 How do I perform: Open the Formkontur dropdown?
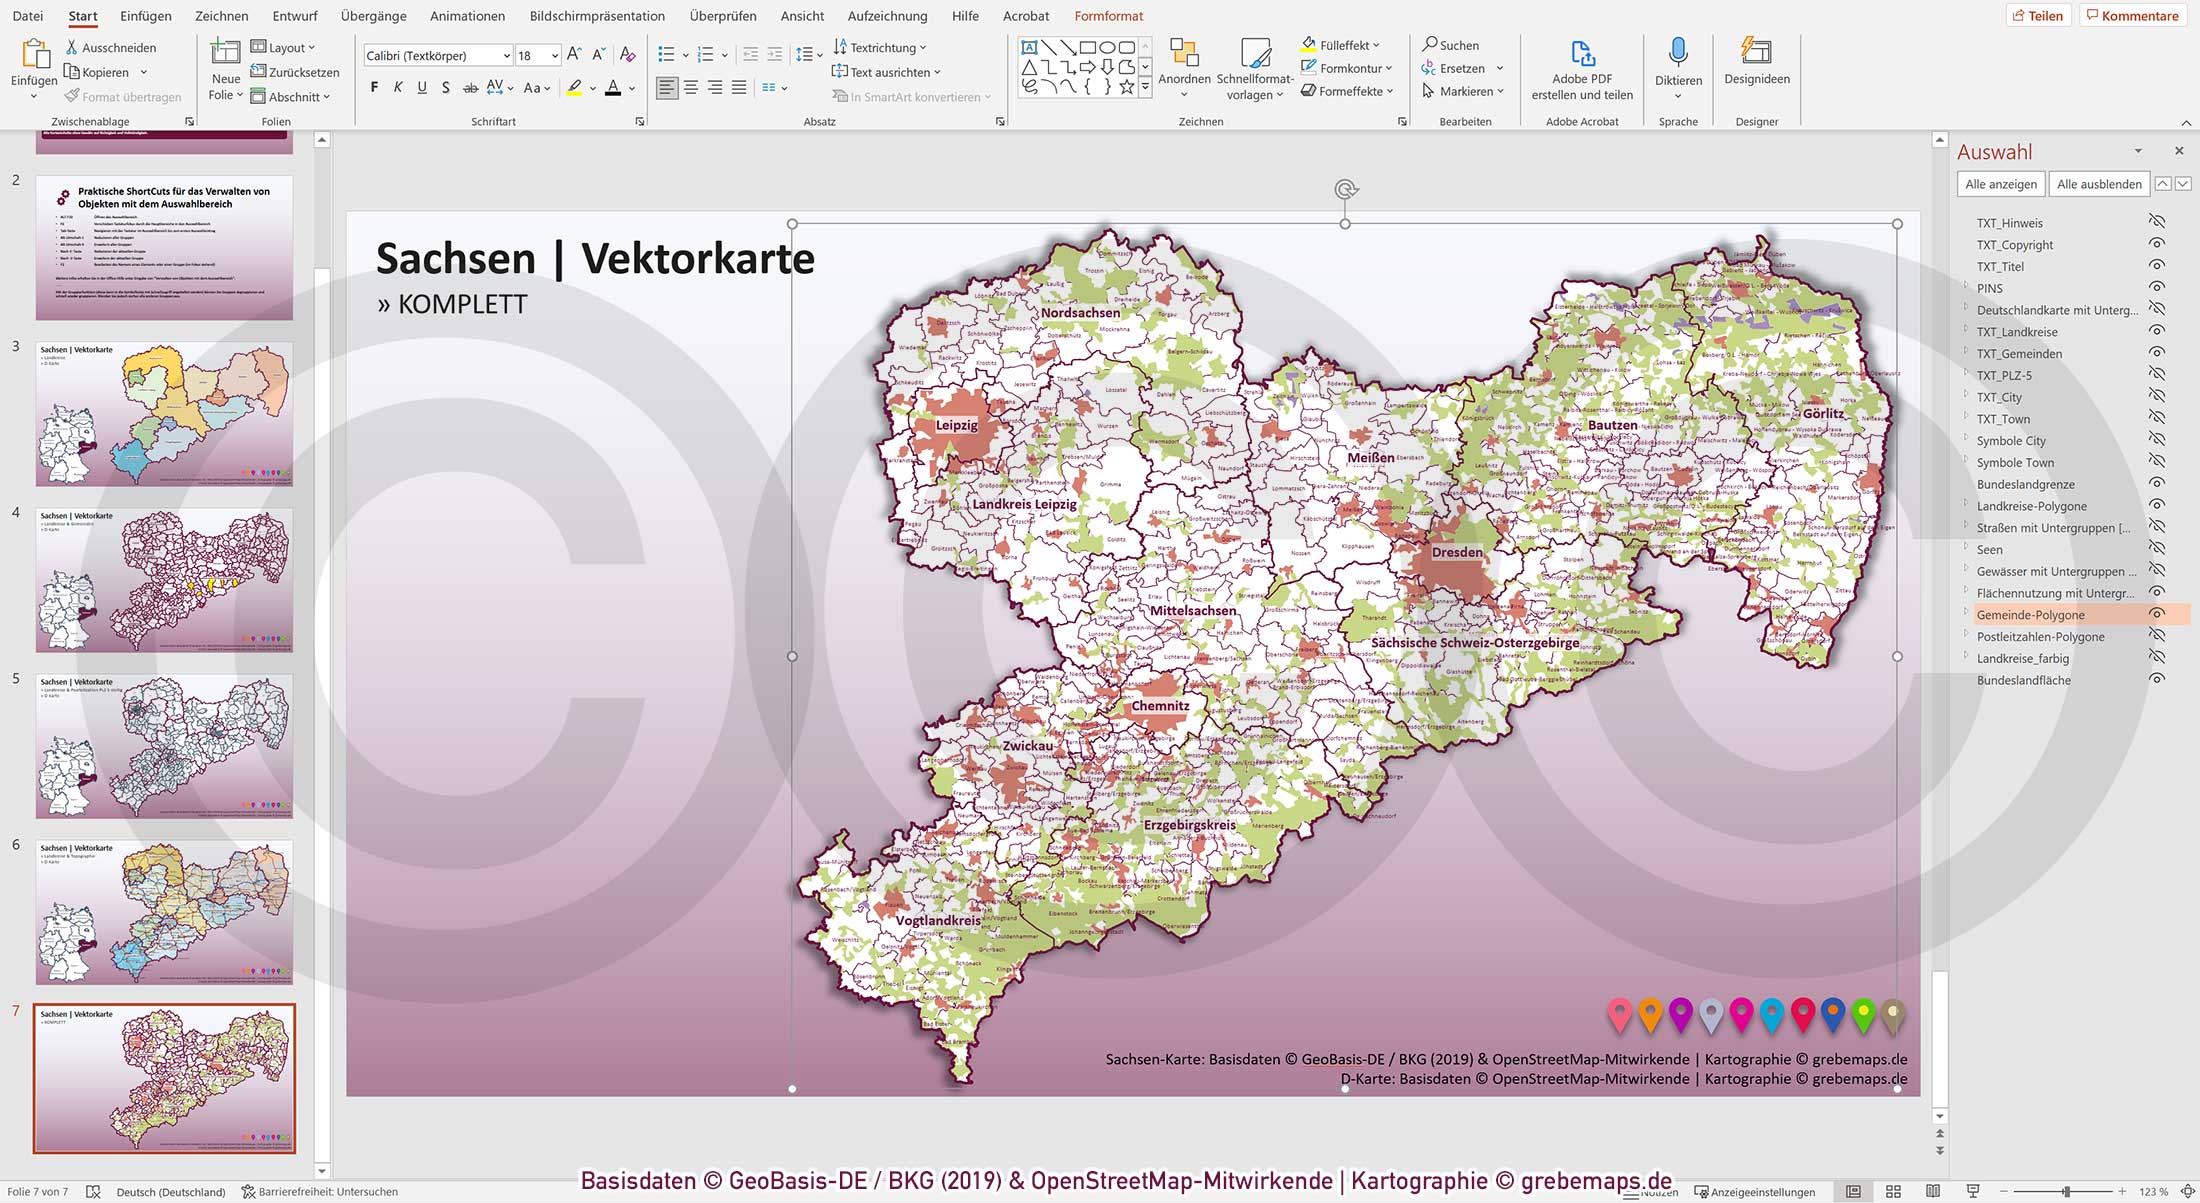pyautogui.click(x=1347, y=68)
